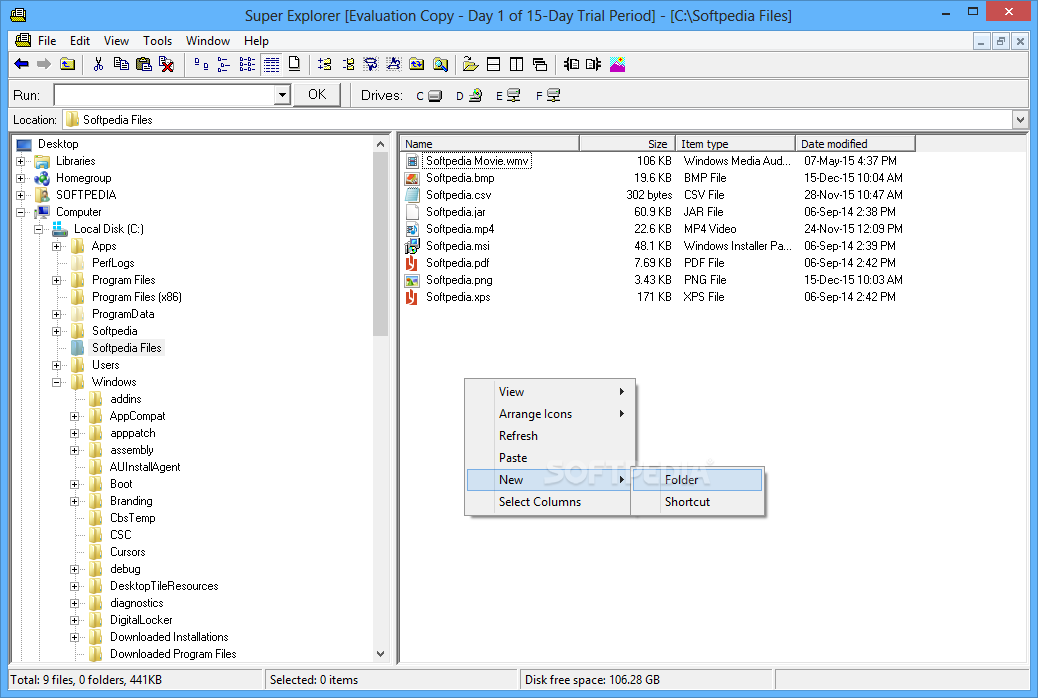The height and width of the screenshot is (698, 1038).
Task: Open the File menu
Action: point(46,41)
